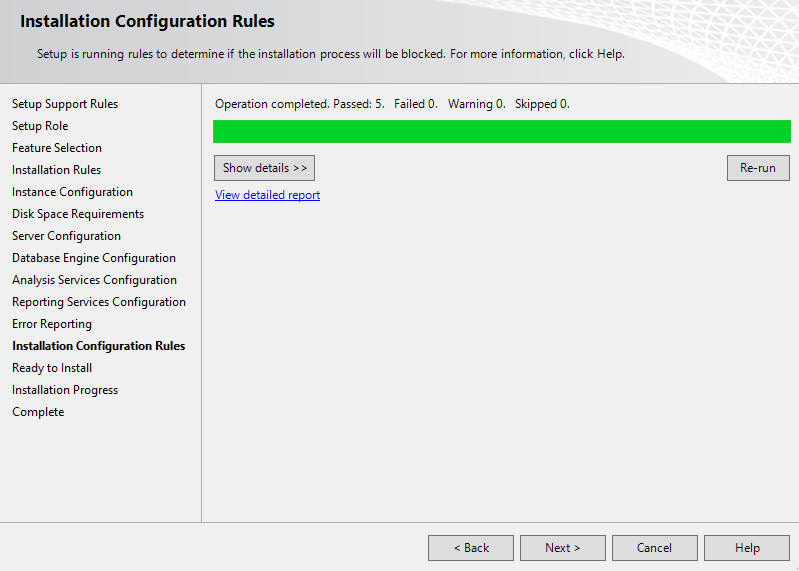799x571 pixels.
Task: Proceed with the Next button
Action: tap(562, 548)
